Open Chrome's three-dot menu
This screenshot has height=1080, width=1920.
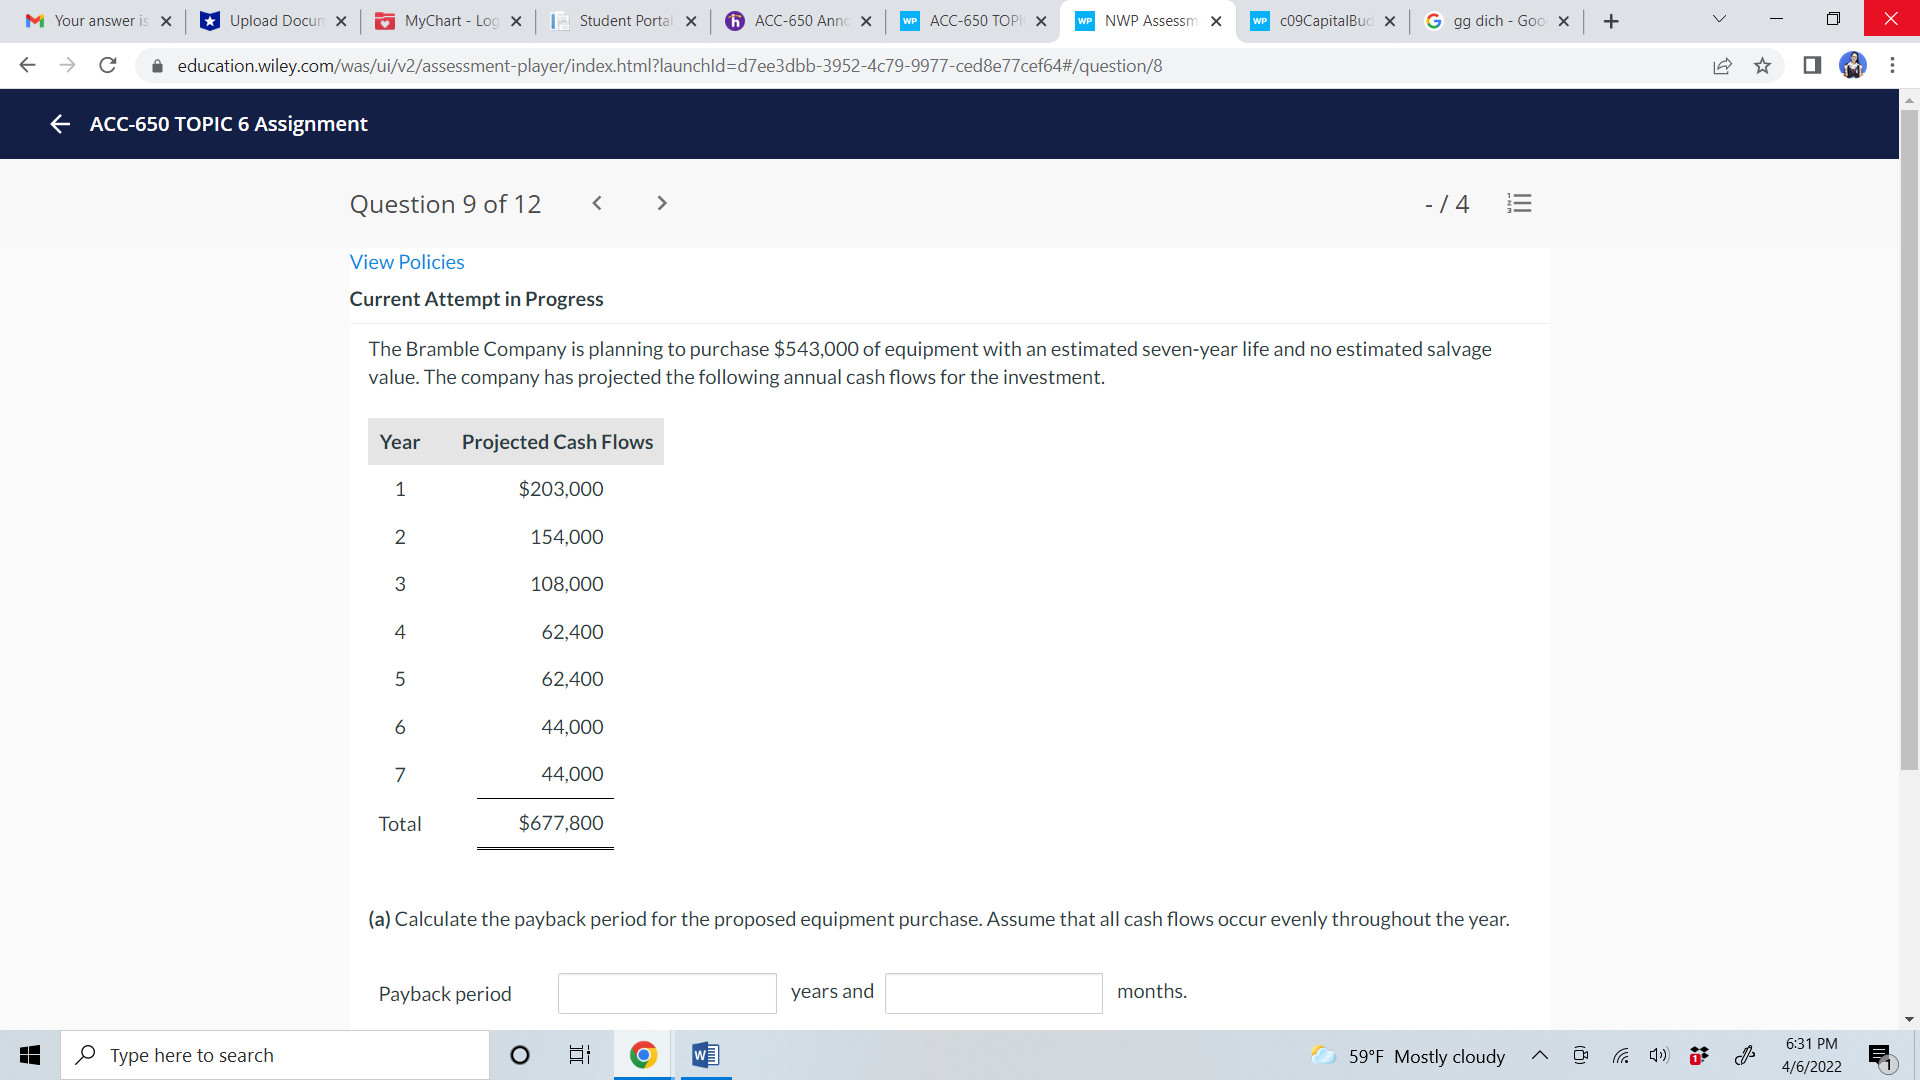click(x=1893, y=66)
